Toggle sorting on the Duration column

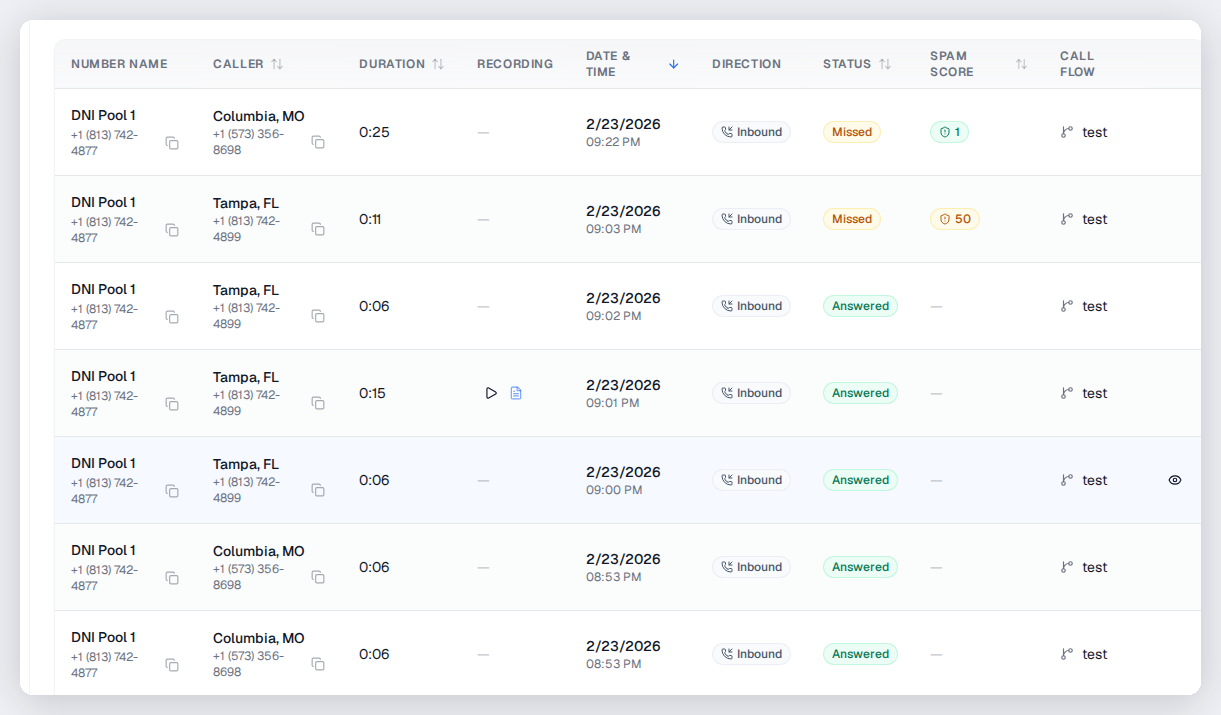click(439, 63)
